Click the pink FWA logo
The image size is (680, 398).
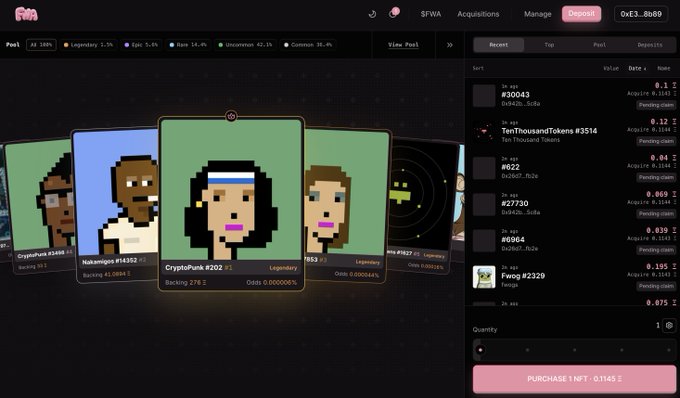(x=26, y=14)
